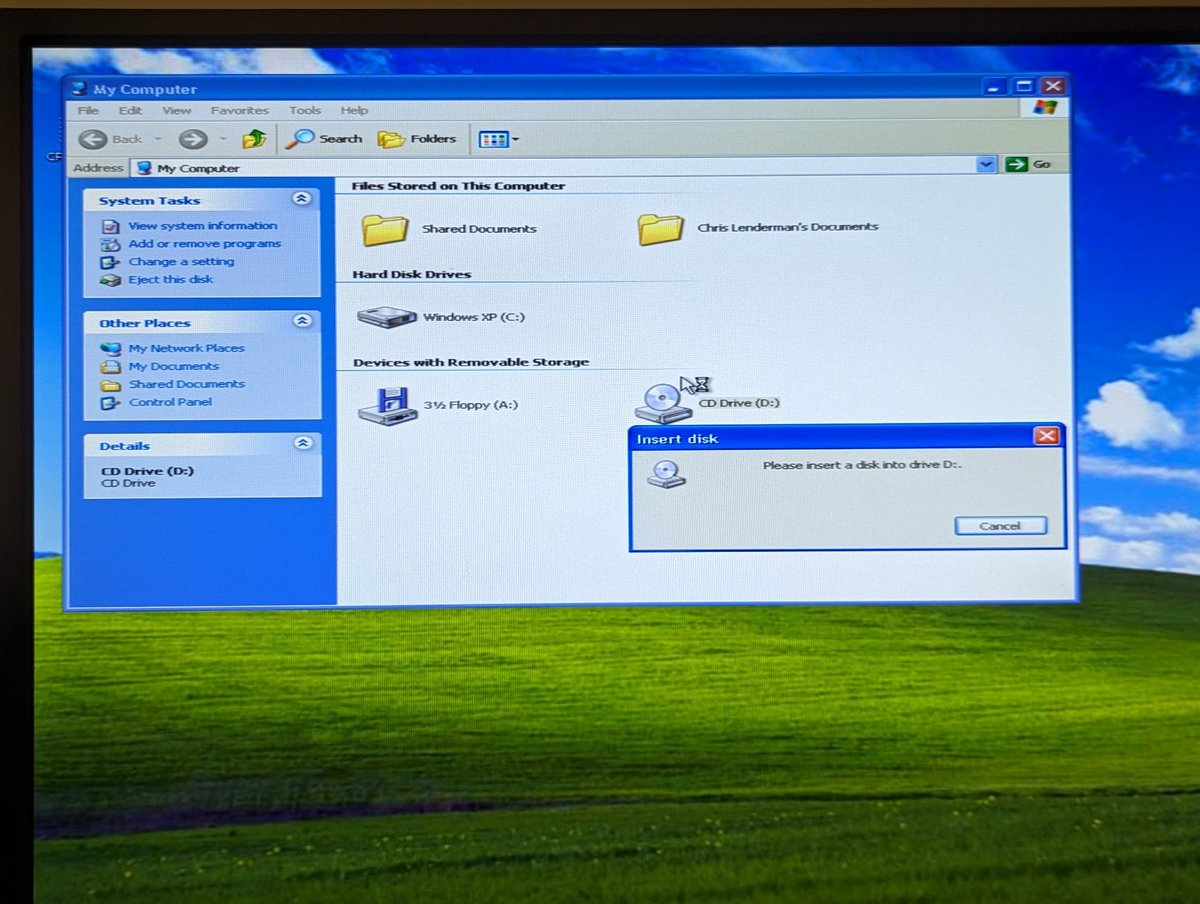Click Cancel in Insert disk dialog
The width and height of the screenshot is (1200, 904).
(x=1000, y=526)
